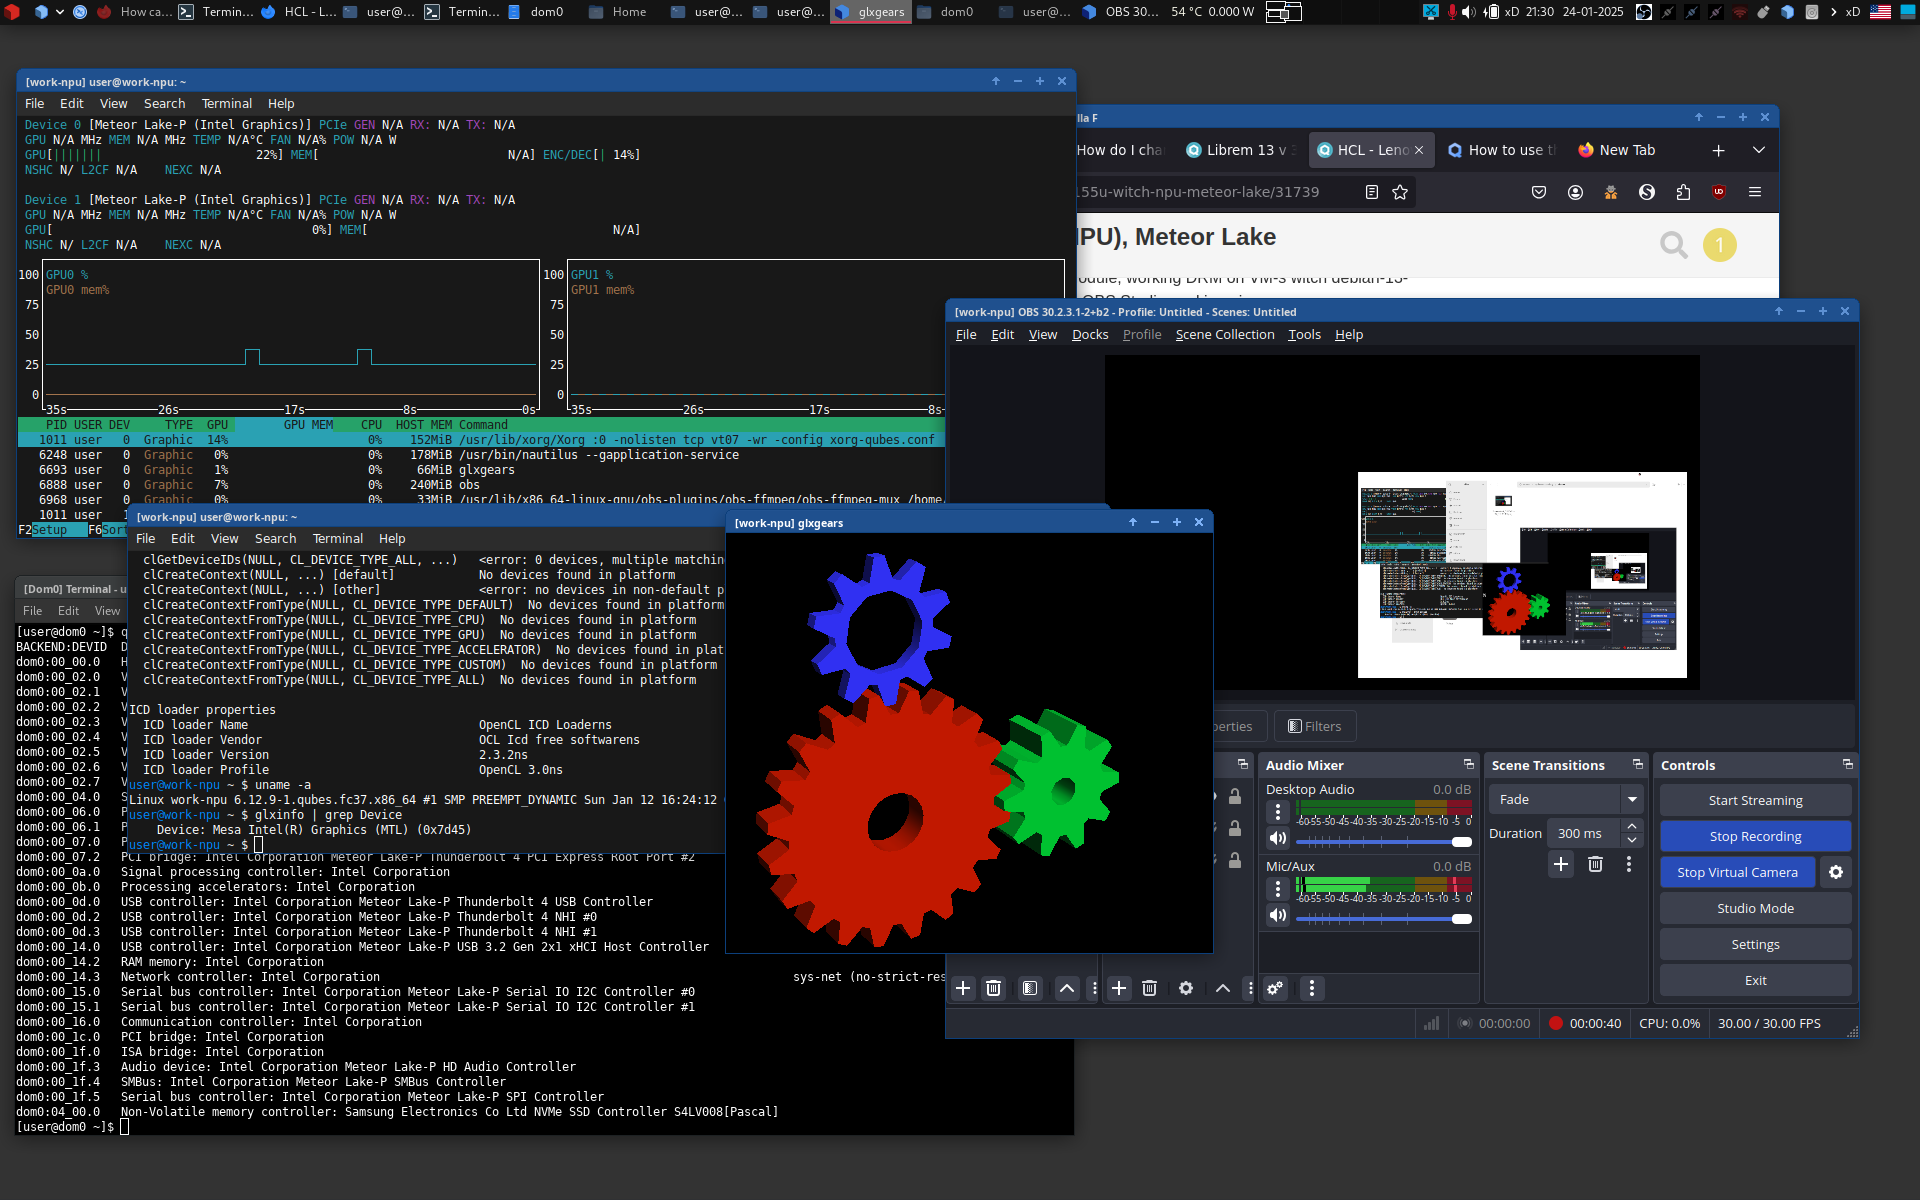Toggle first source lock icon

(x=1235, y=796)
